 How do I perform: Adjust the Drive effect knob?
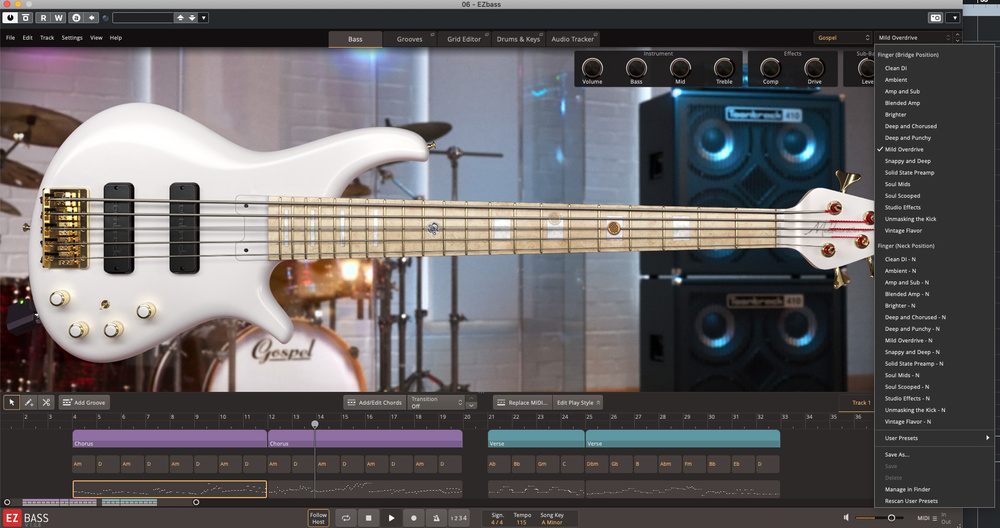(x=814, y=67)
